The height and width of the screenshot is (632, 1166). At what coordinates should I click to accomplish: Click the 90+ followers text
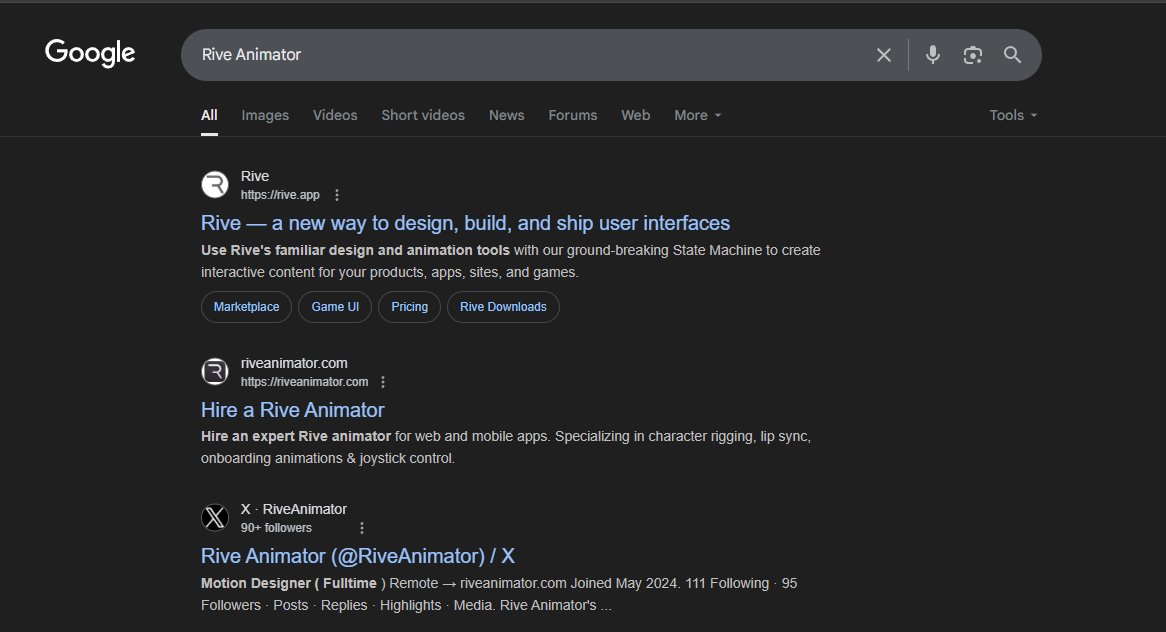[276, 528]
